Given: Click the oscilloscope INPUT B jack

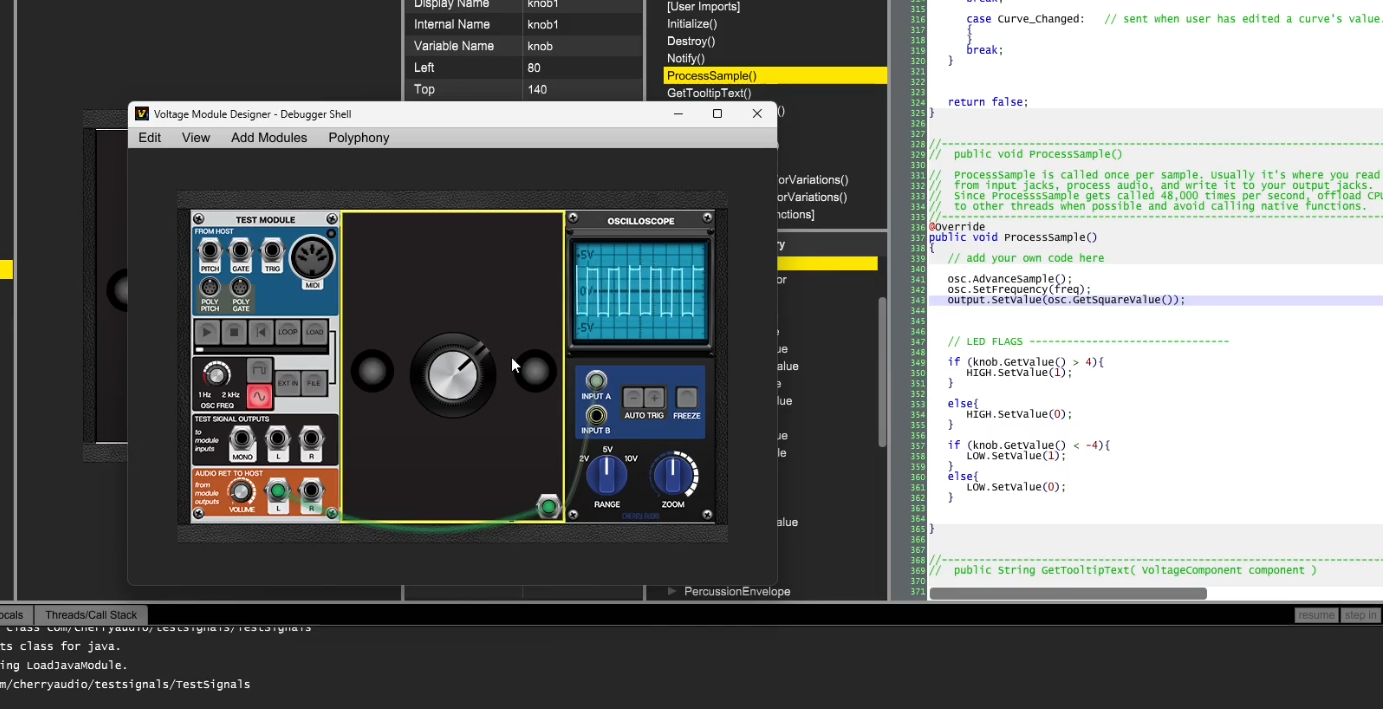Looking at the screenshot, I should coord(597,415).
